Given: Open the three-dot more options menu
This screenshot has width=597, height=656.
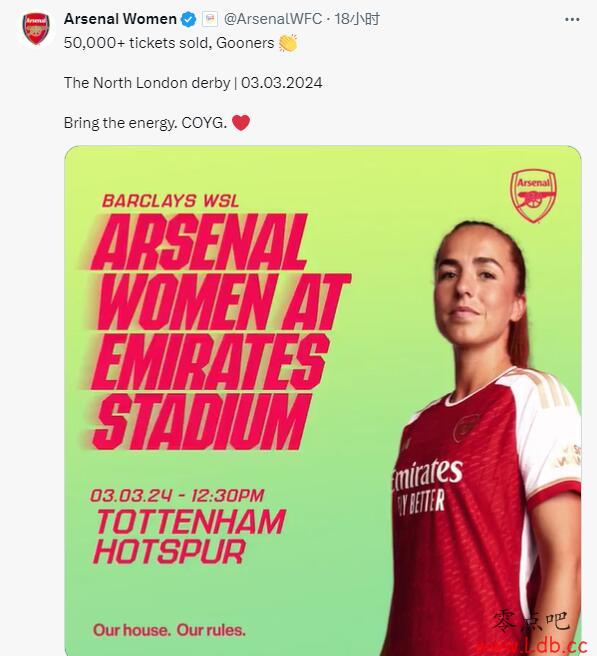Looking at the screenshot, I should 572,20.
